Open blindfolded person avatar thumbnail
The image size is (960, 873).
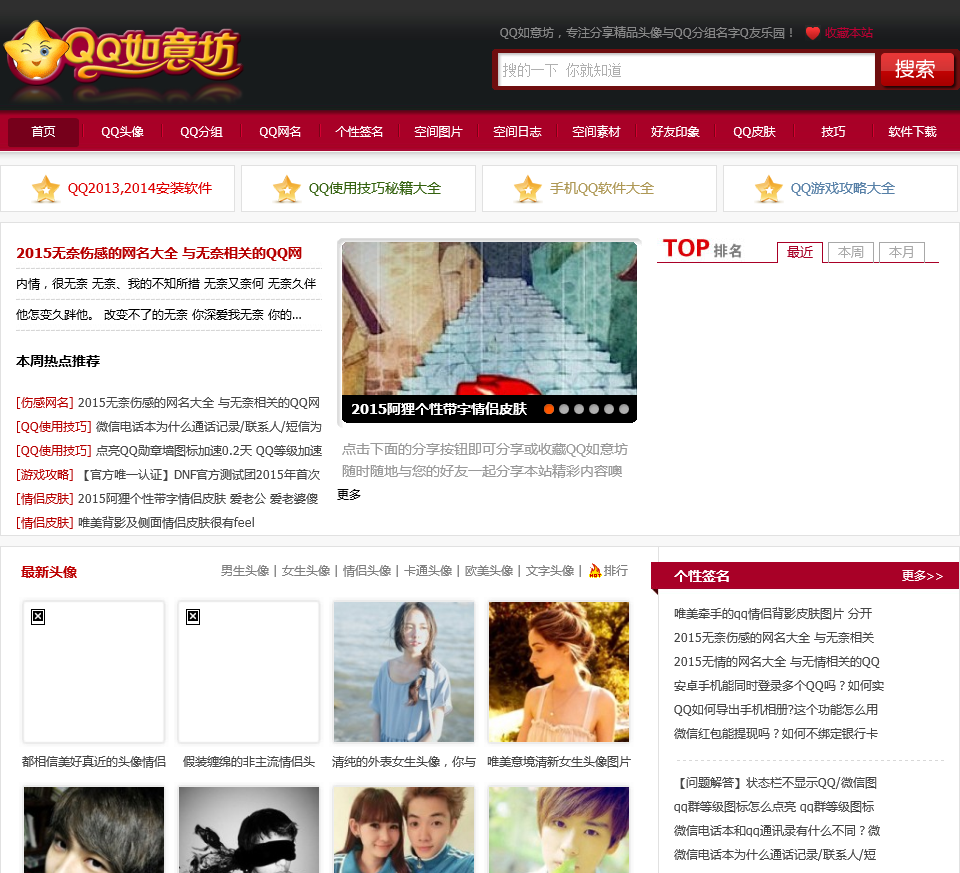coord(249,830)
